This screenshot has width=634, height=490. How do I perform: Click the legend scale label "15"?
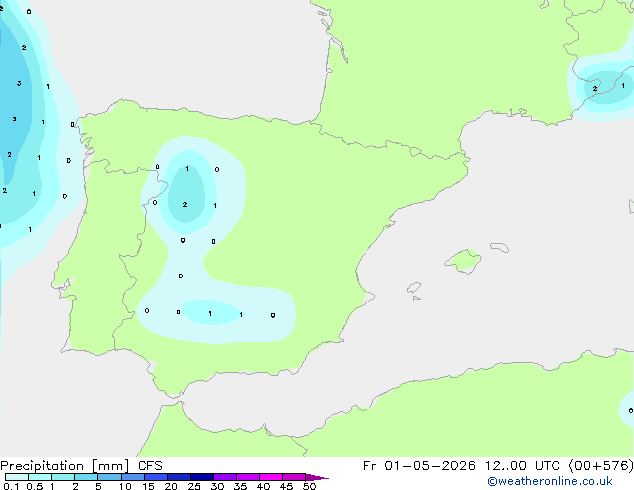point(148,486)
